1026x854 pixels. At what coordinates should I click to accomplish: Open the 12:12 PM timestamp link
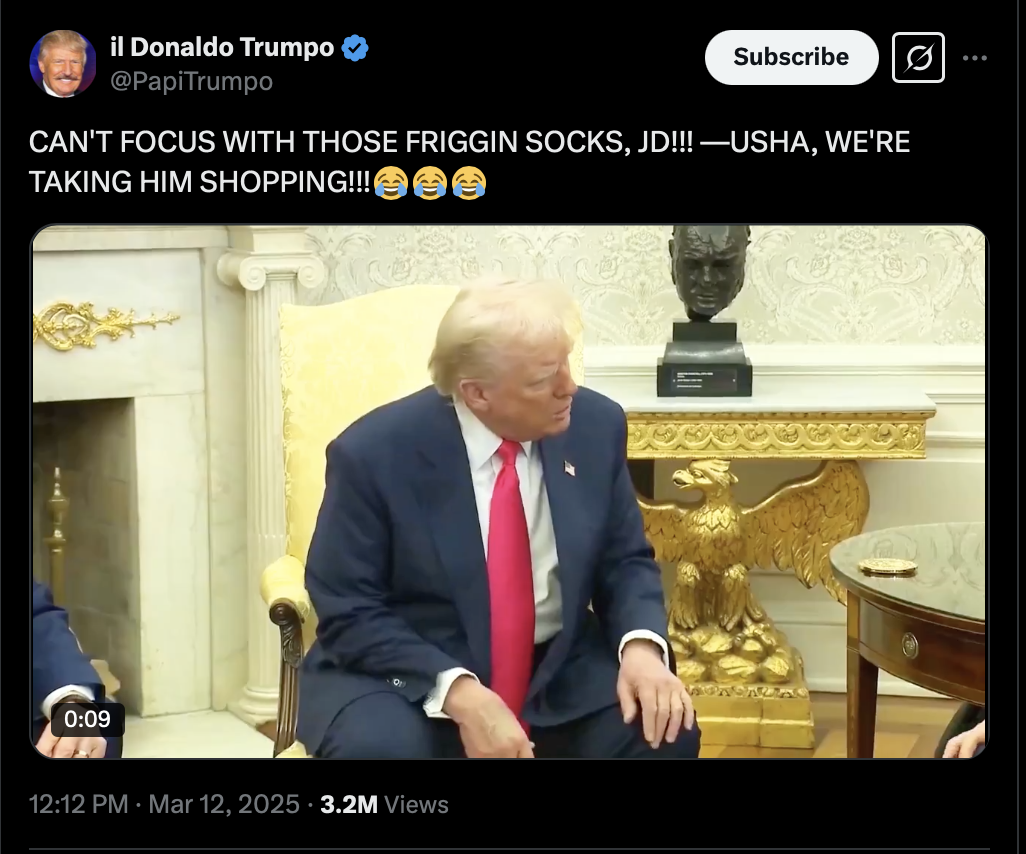click(x=79, y=804)
